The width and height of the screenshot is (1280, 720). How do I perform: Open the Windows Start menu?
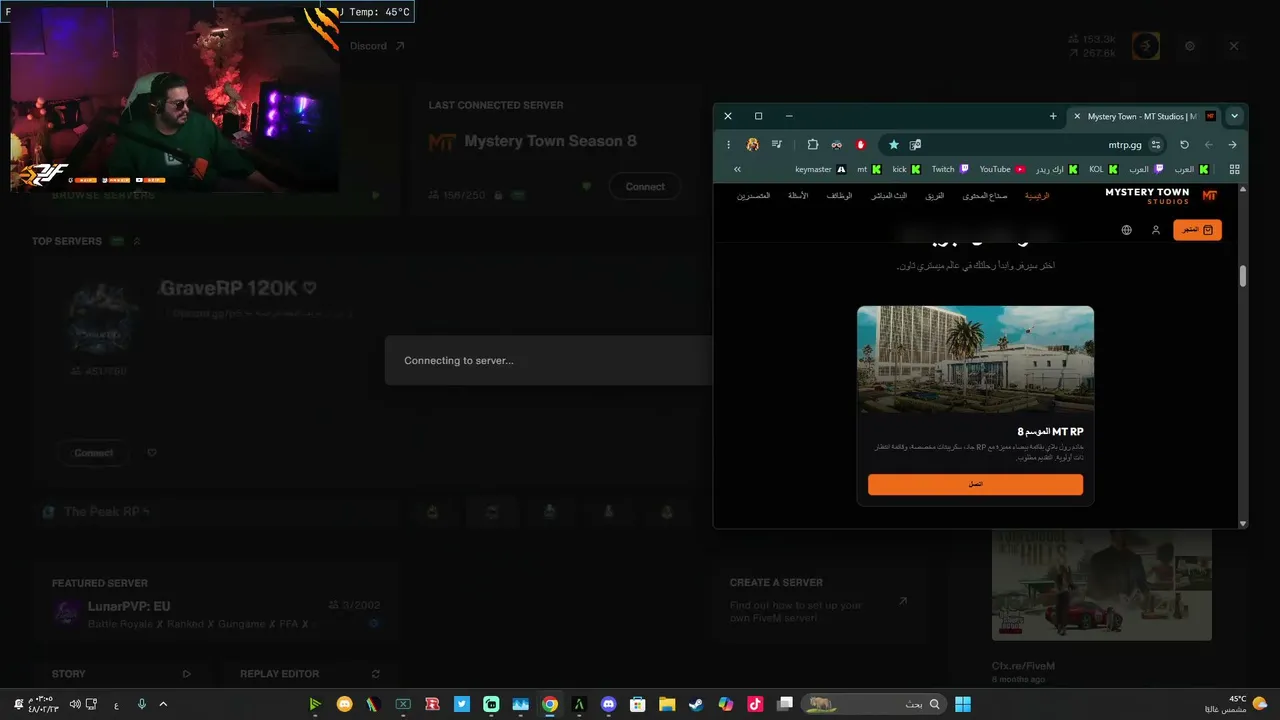pos(963,704)
